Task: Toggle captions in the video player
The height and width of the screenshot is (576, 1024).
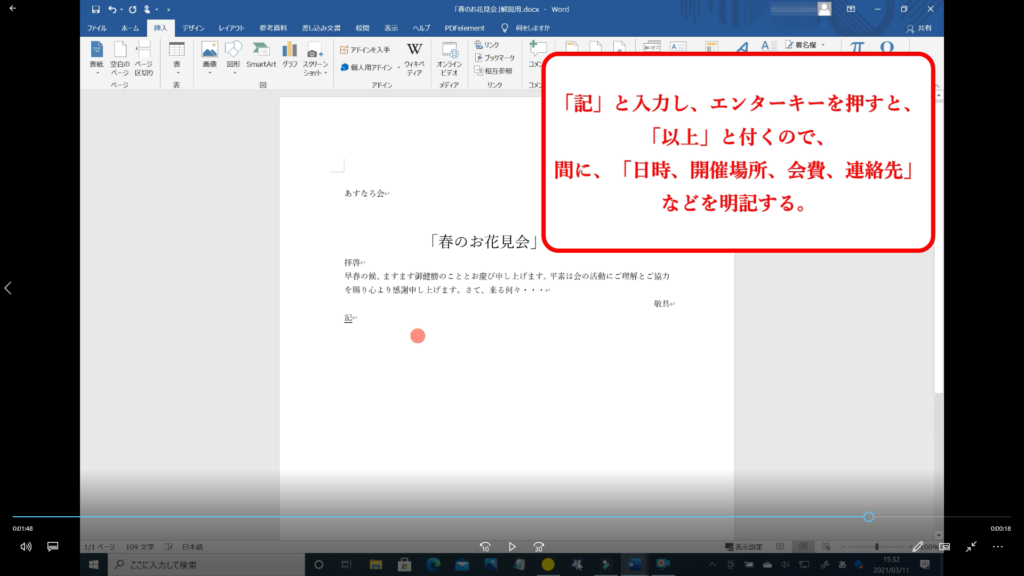Action: (53, 547)
